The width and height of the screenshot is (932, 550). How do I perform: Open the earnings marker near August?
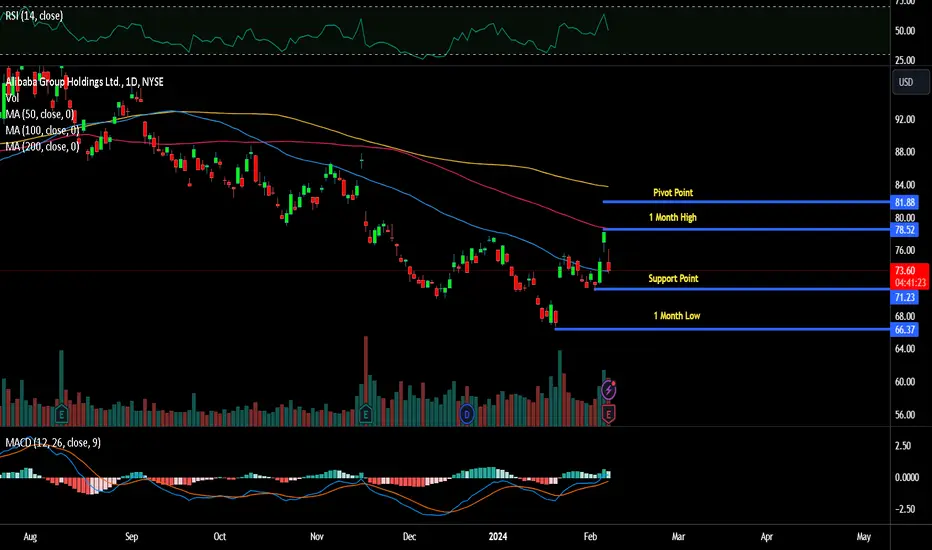tap(61, 414)
